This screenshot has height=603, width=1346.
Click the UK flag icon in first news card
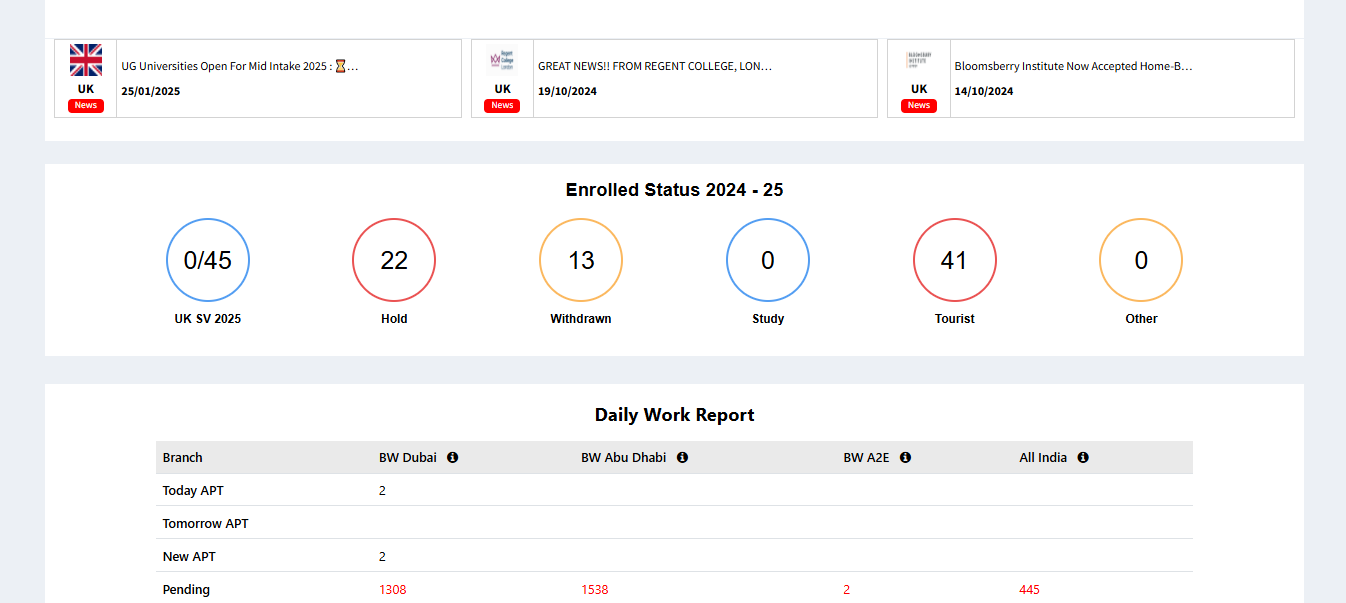(x=86, y=60)
